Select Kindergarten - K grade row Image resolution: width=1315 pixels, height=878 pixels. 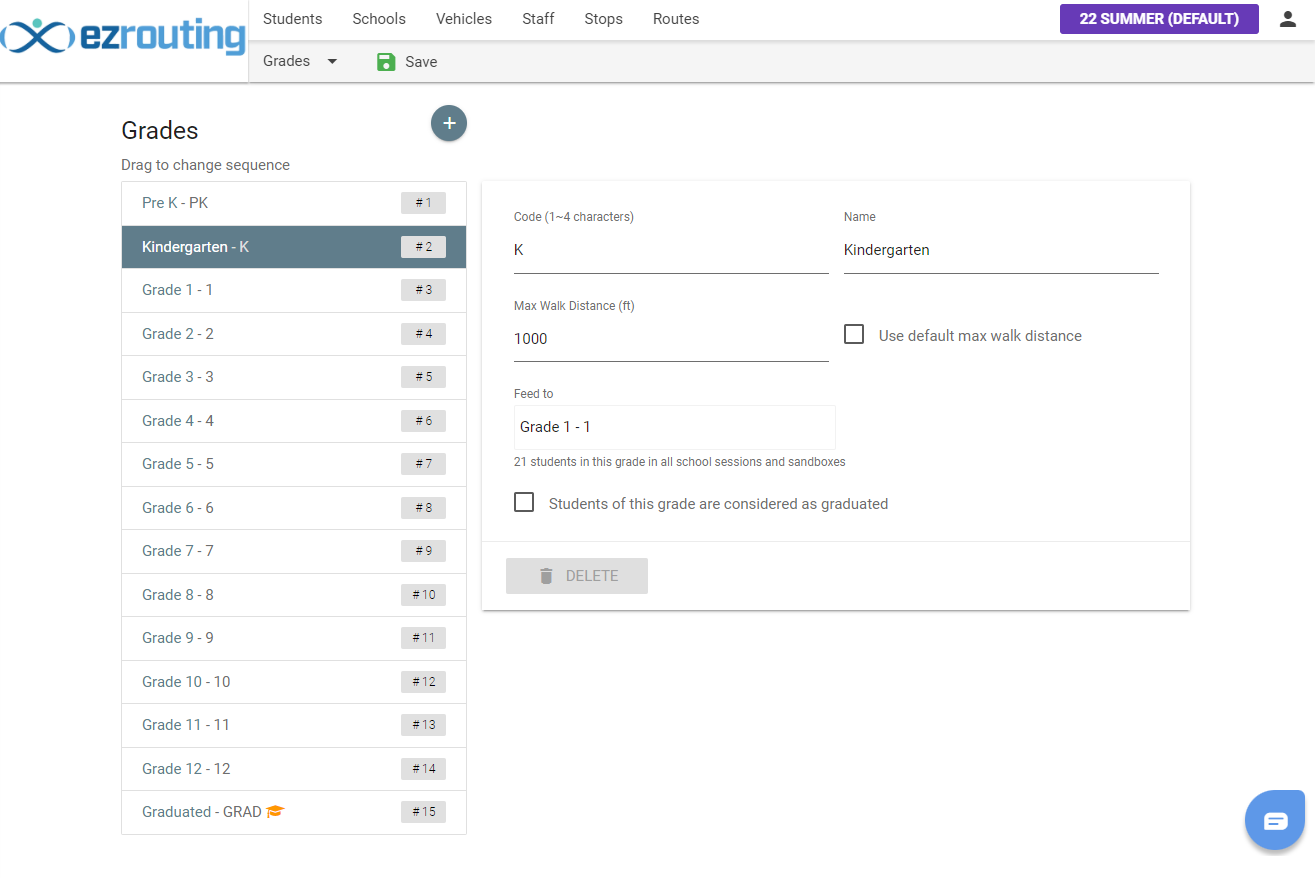click(x=294, y=247)
